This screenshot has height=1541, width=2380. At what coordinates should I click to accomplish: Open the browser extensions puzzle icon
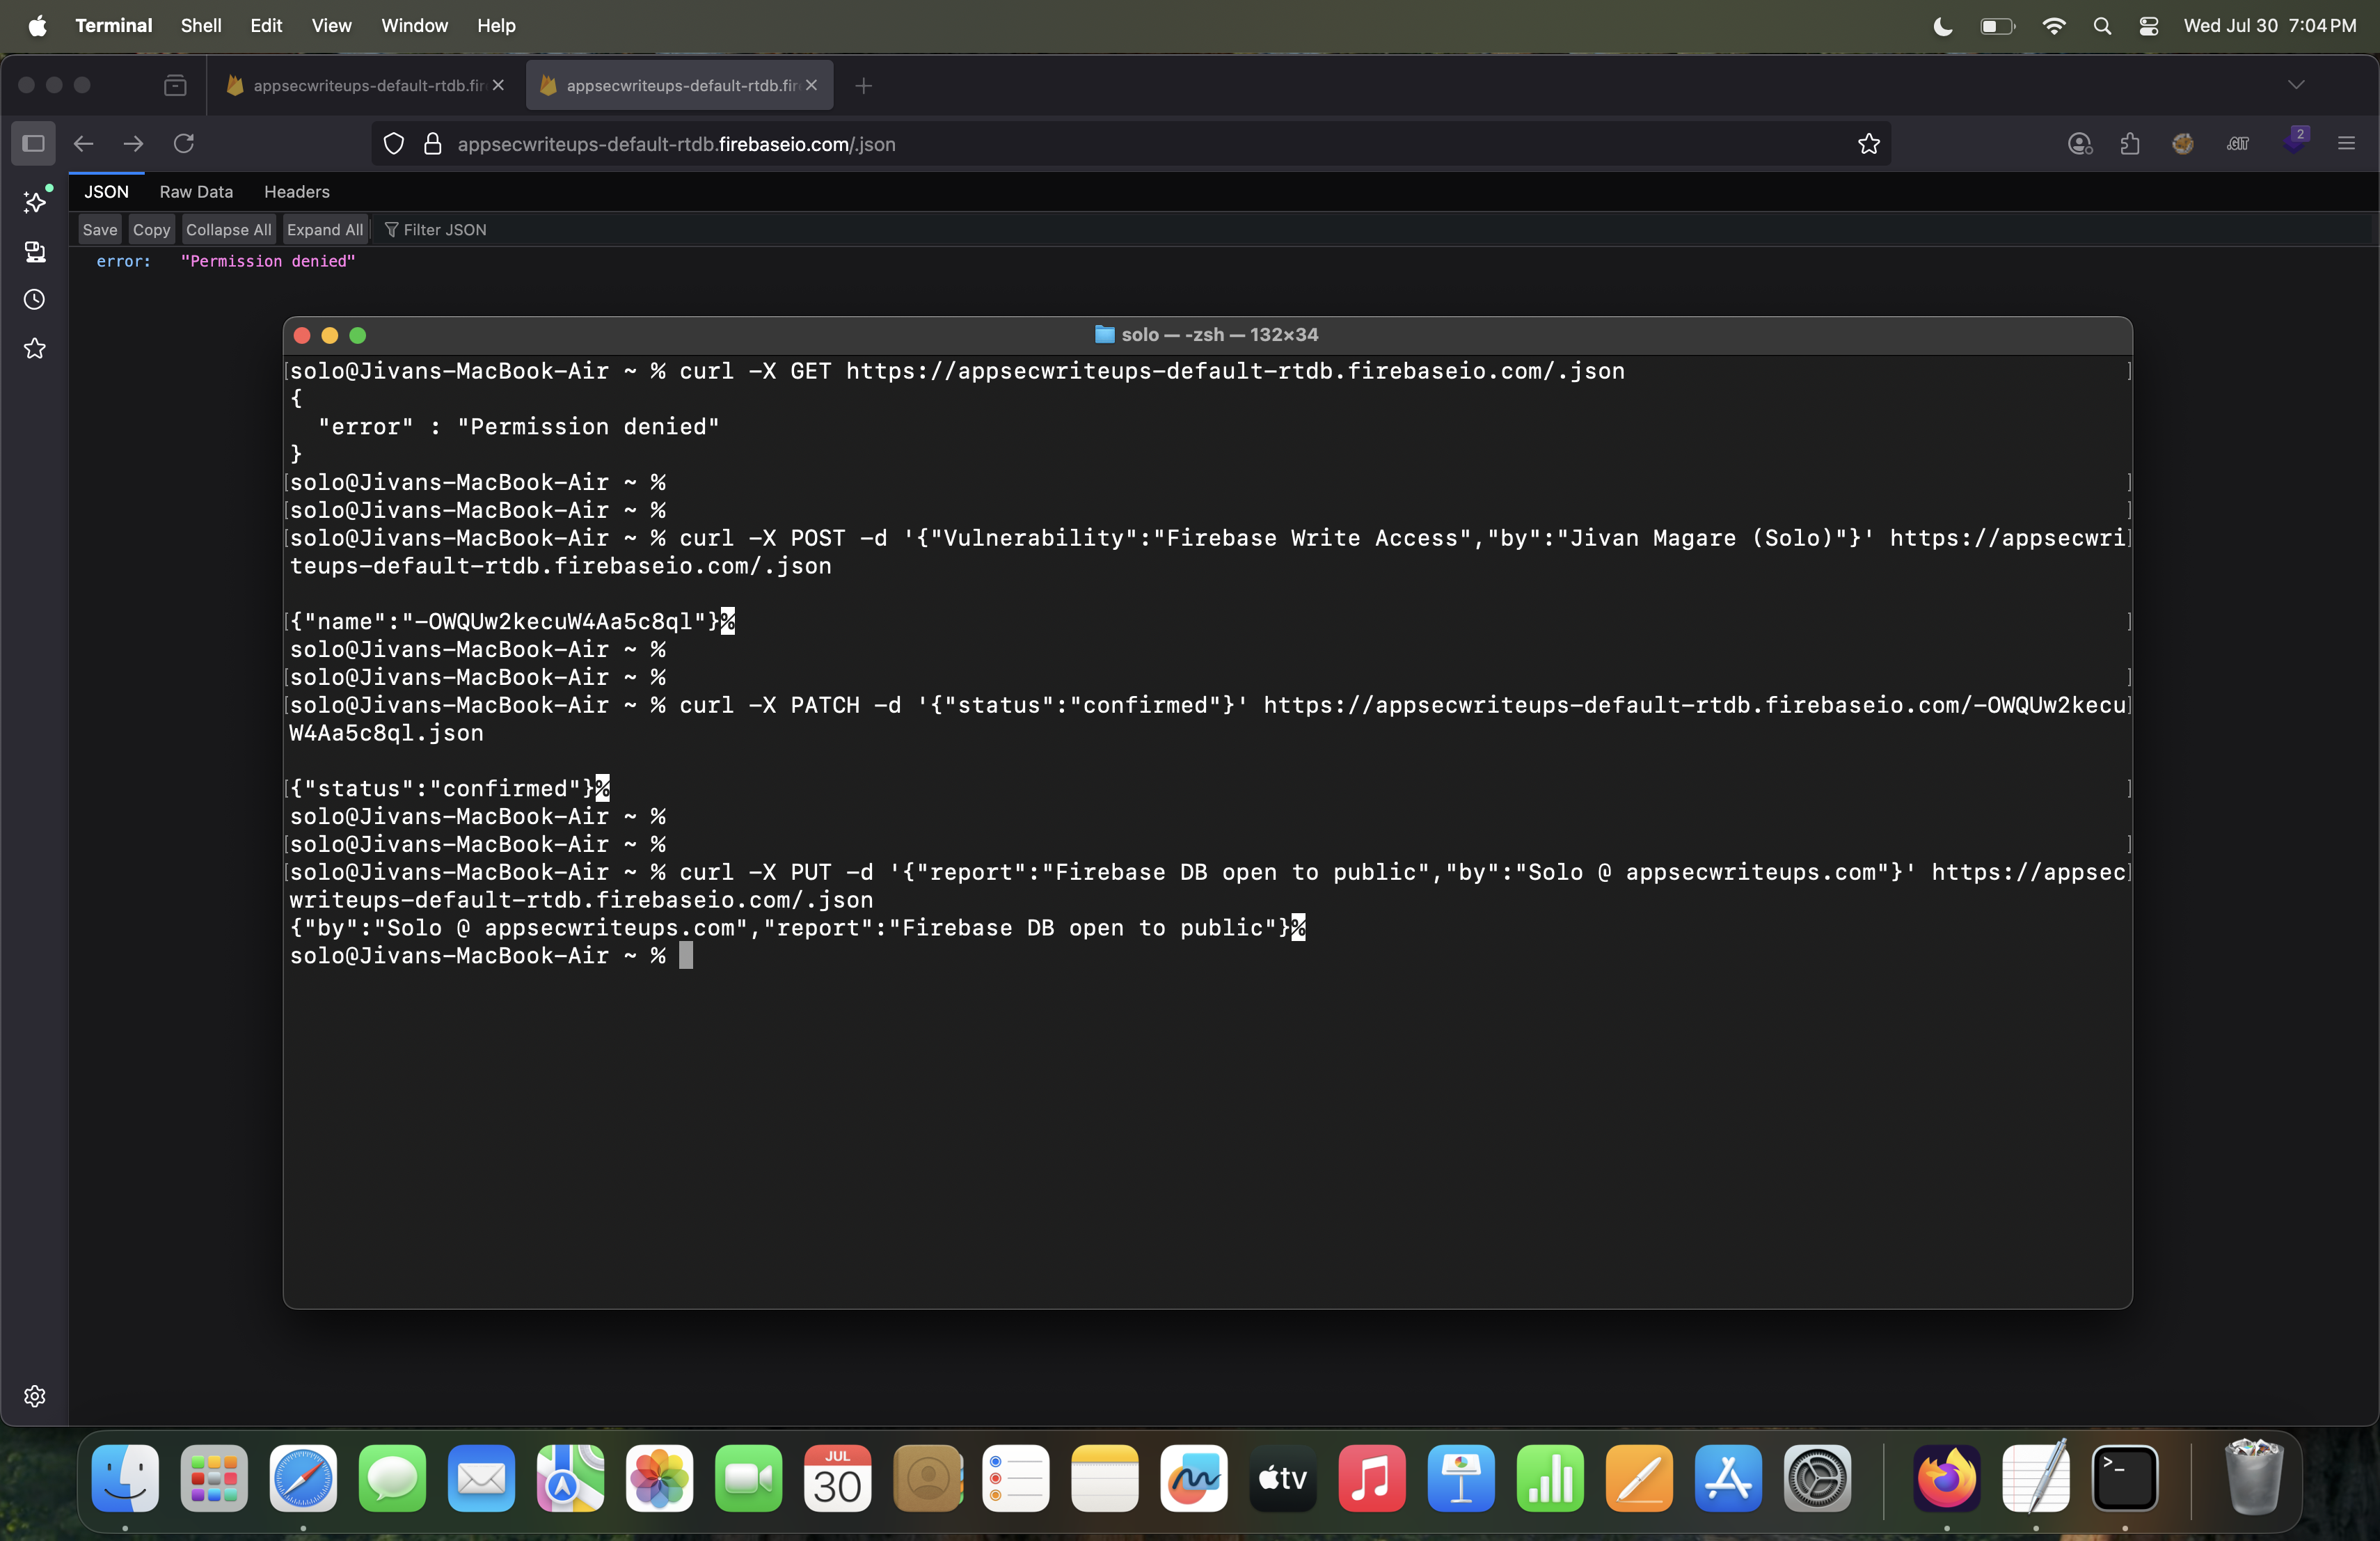[x=2130, y=144]
